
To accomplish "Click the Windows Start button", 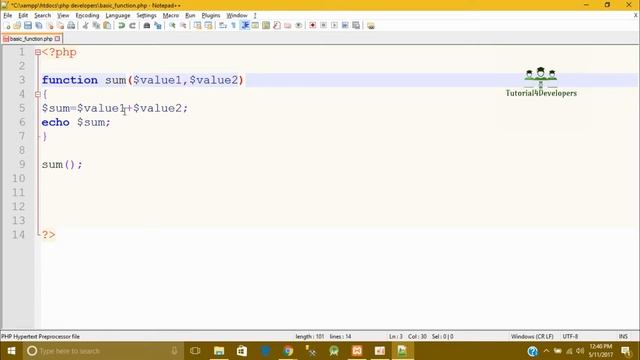I will [11, 351].
